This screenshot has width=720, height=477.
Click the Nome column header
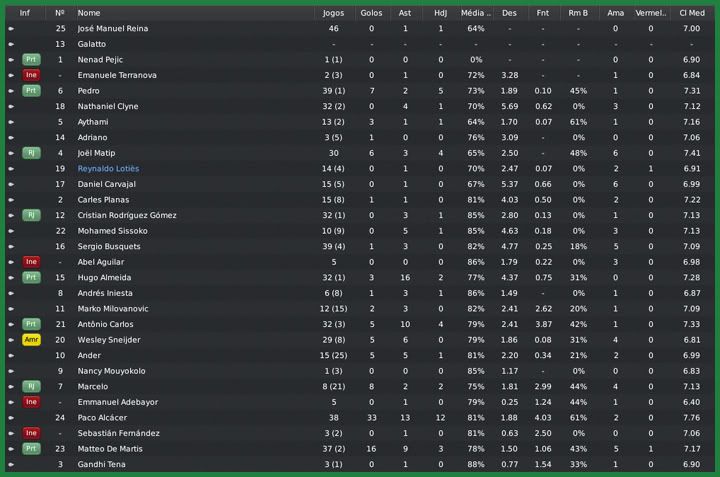pyautogui.click(x=89, y=13)
